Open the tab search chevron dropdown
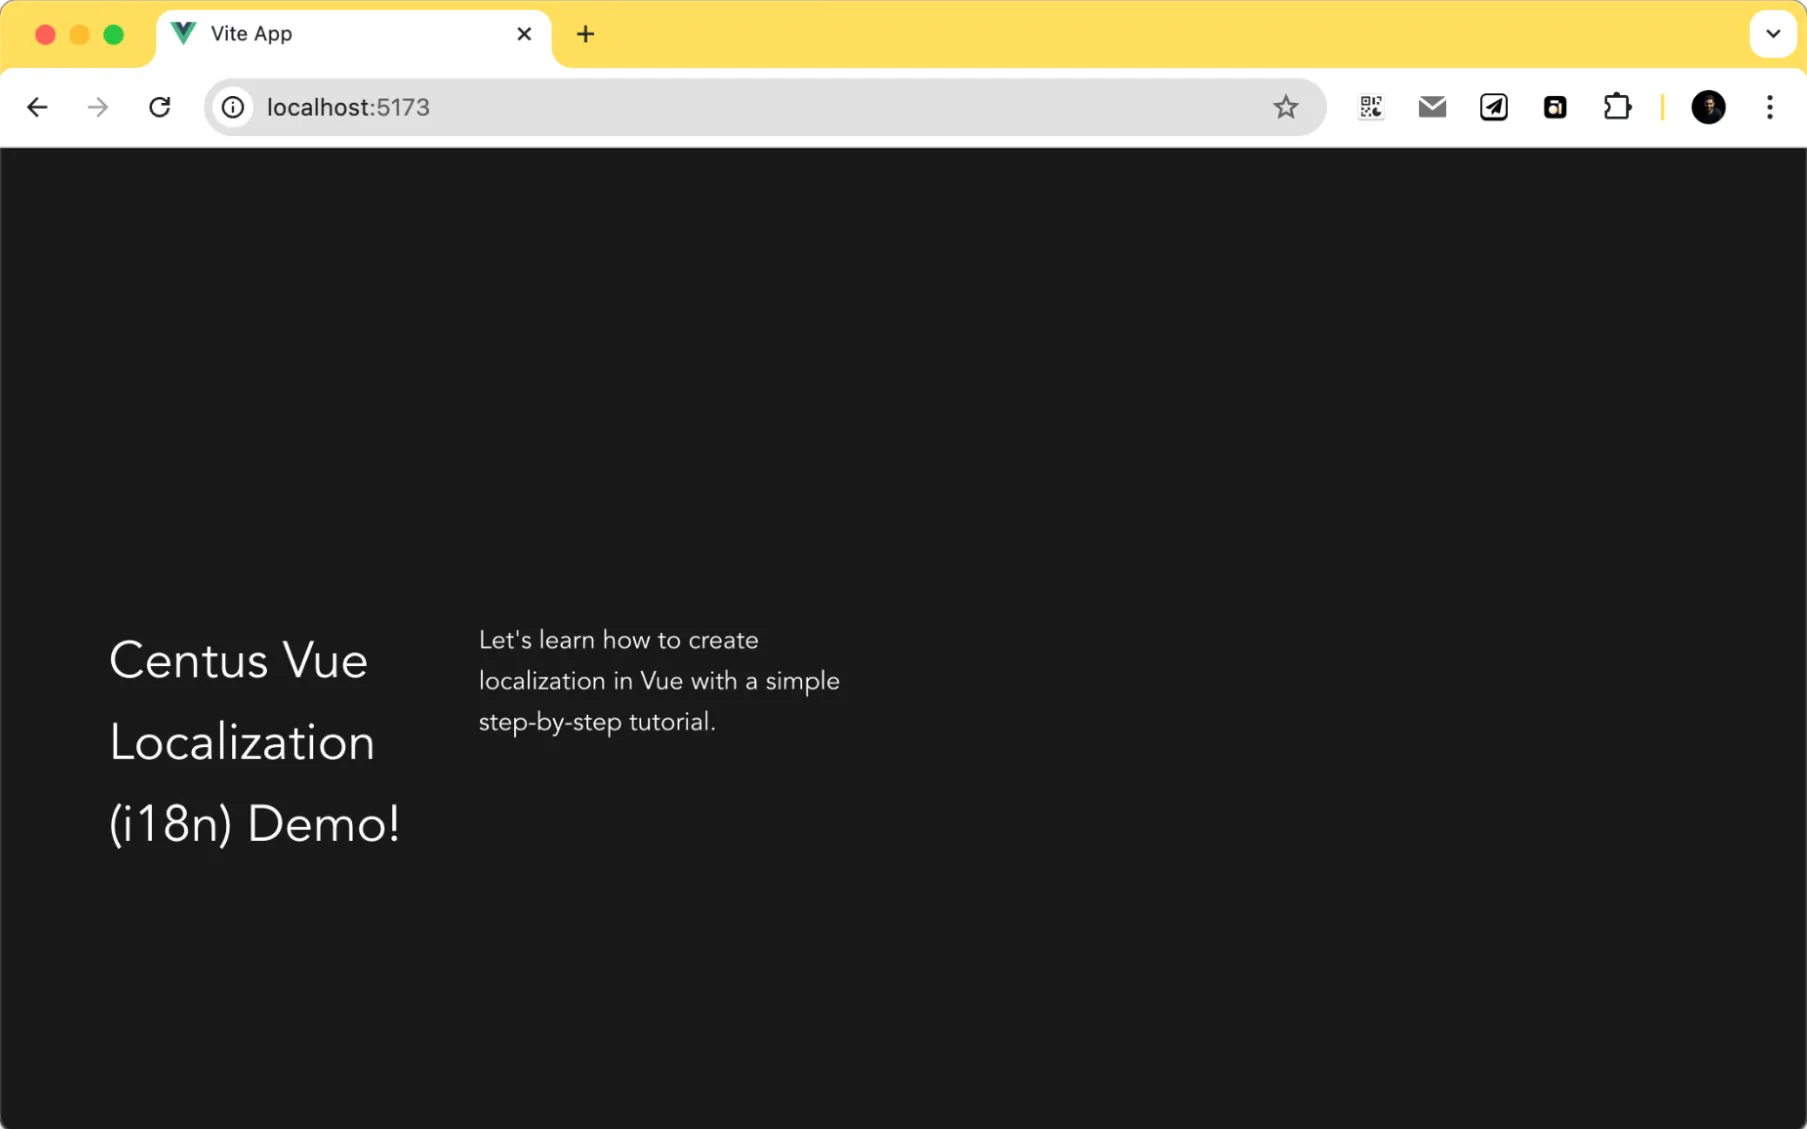Viewport: 1807px width, 1129px height. pos(1773,33)
